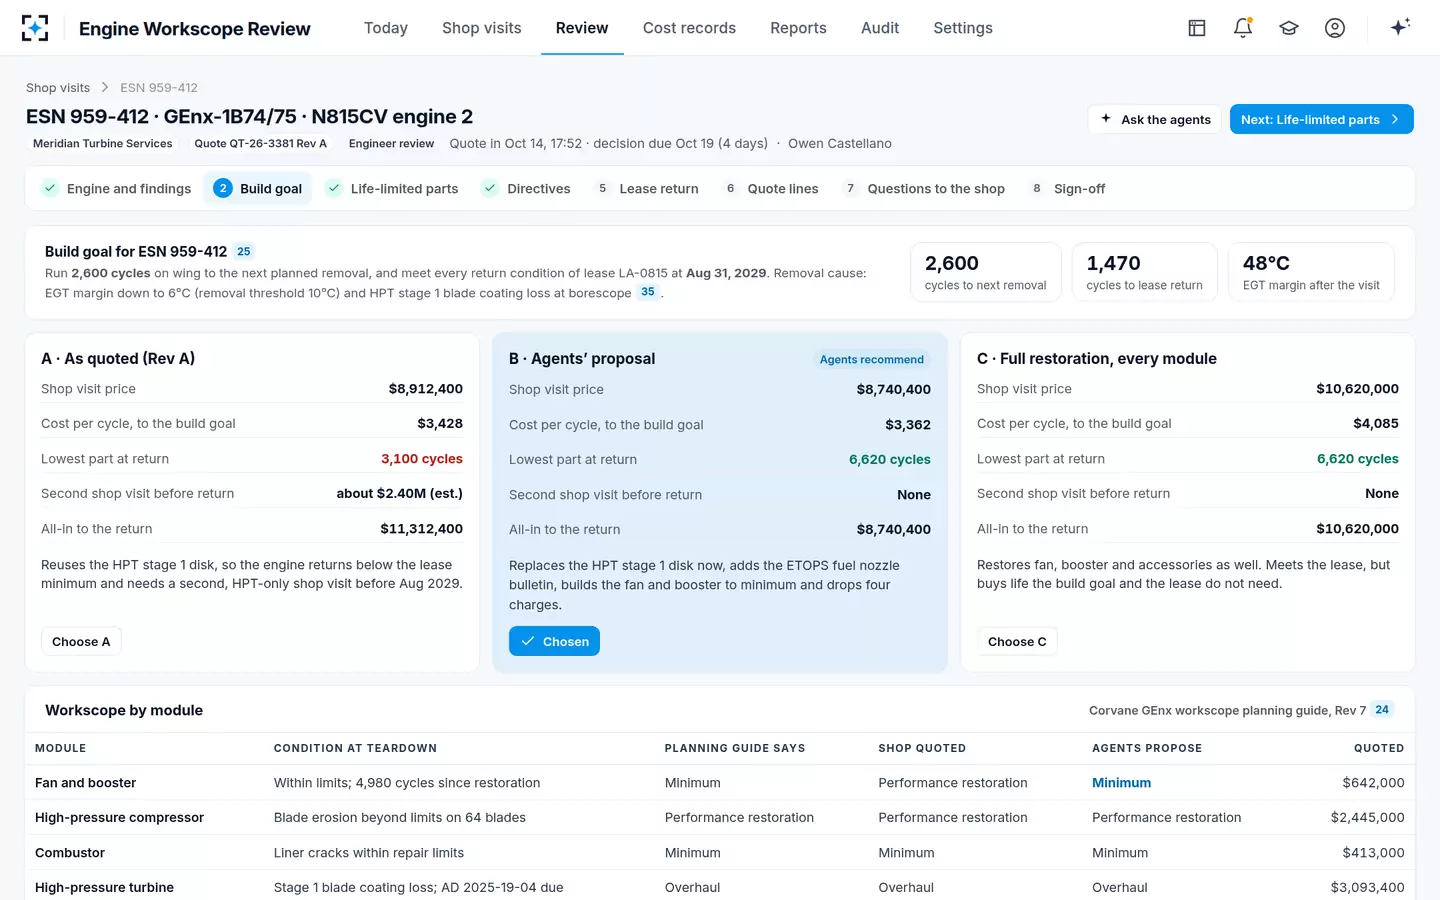Open the Today tab
Image resolution: width=1440 pixels, height=900 pixels.
(x=386, y=28)
